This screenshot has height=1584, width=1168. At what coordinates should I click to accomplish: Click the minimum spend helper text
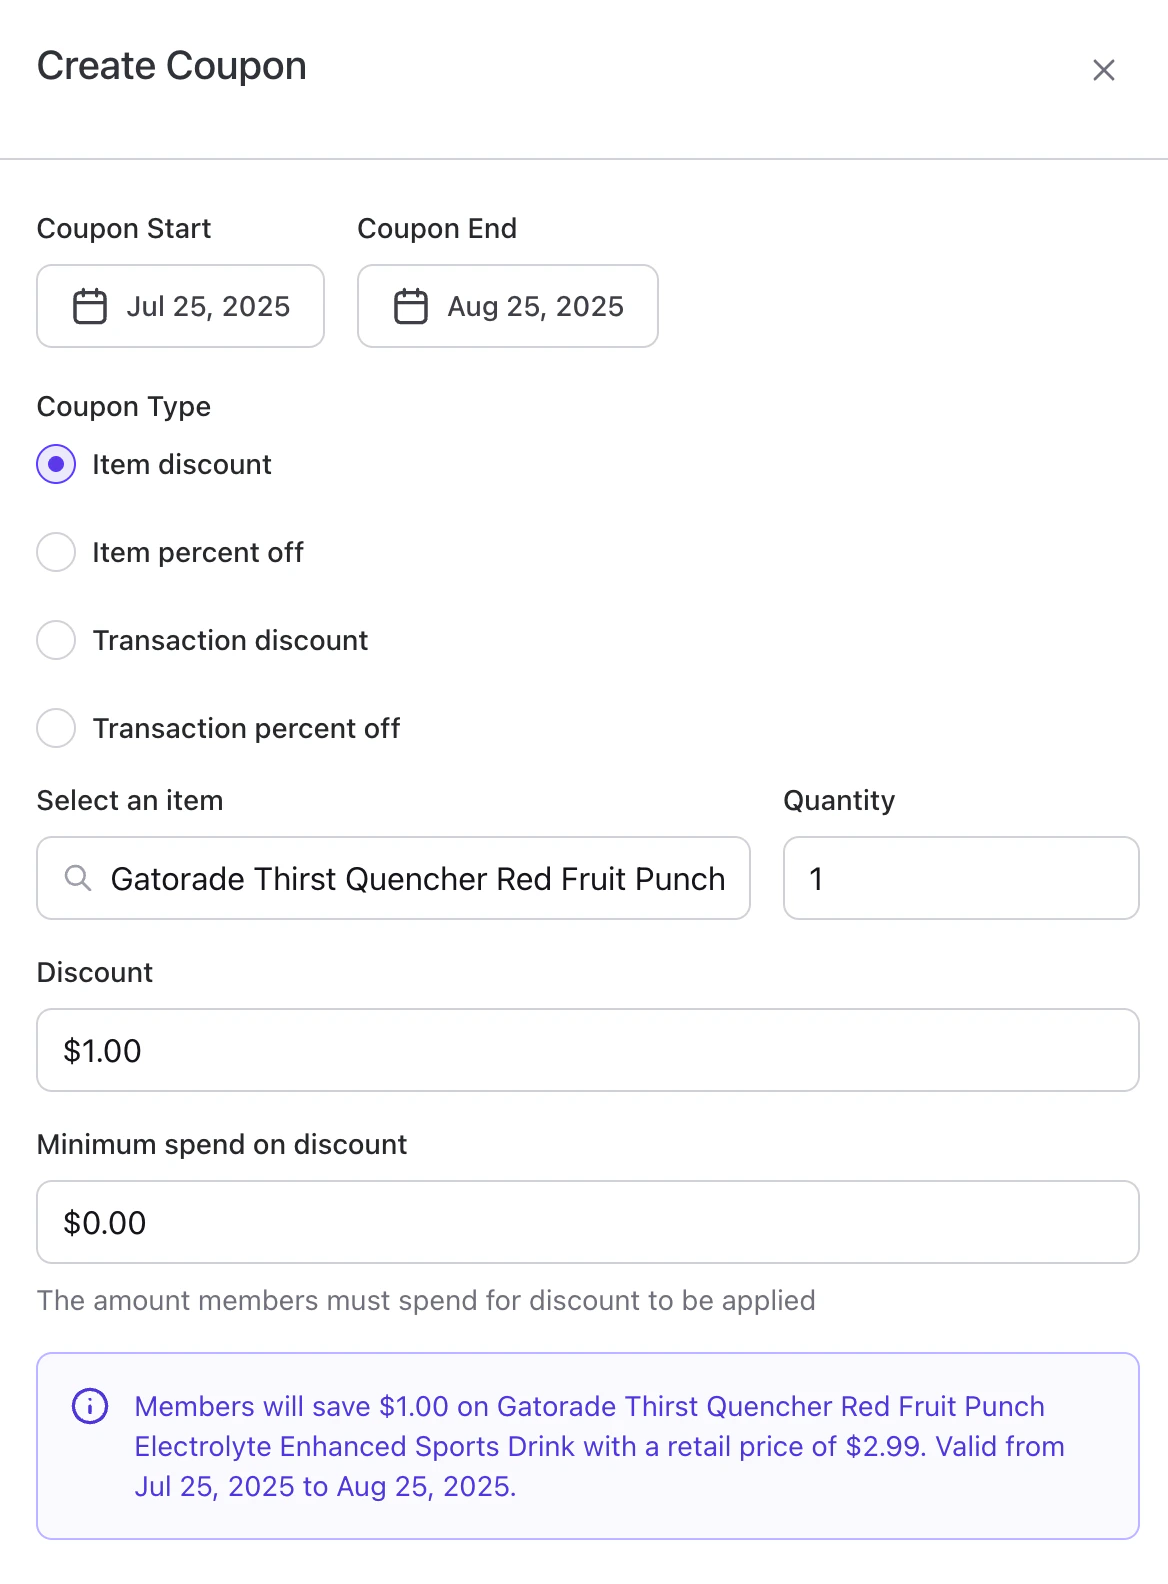click(x=426, y=1300)
